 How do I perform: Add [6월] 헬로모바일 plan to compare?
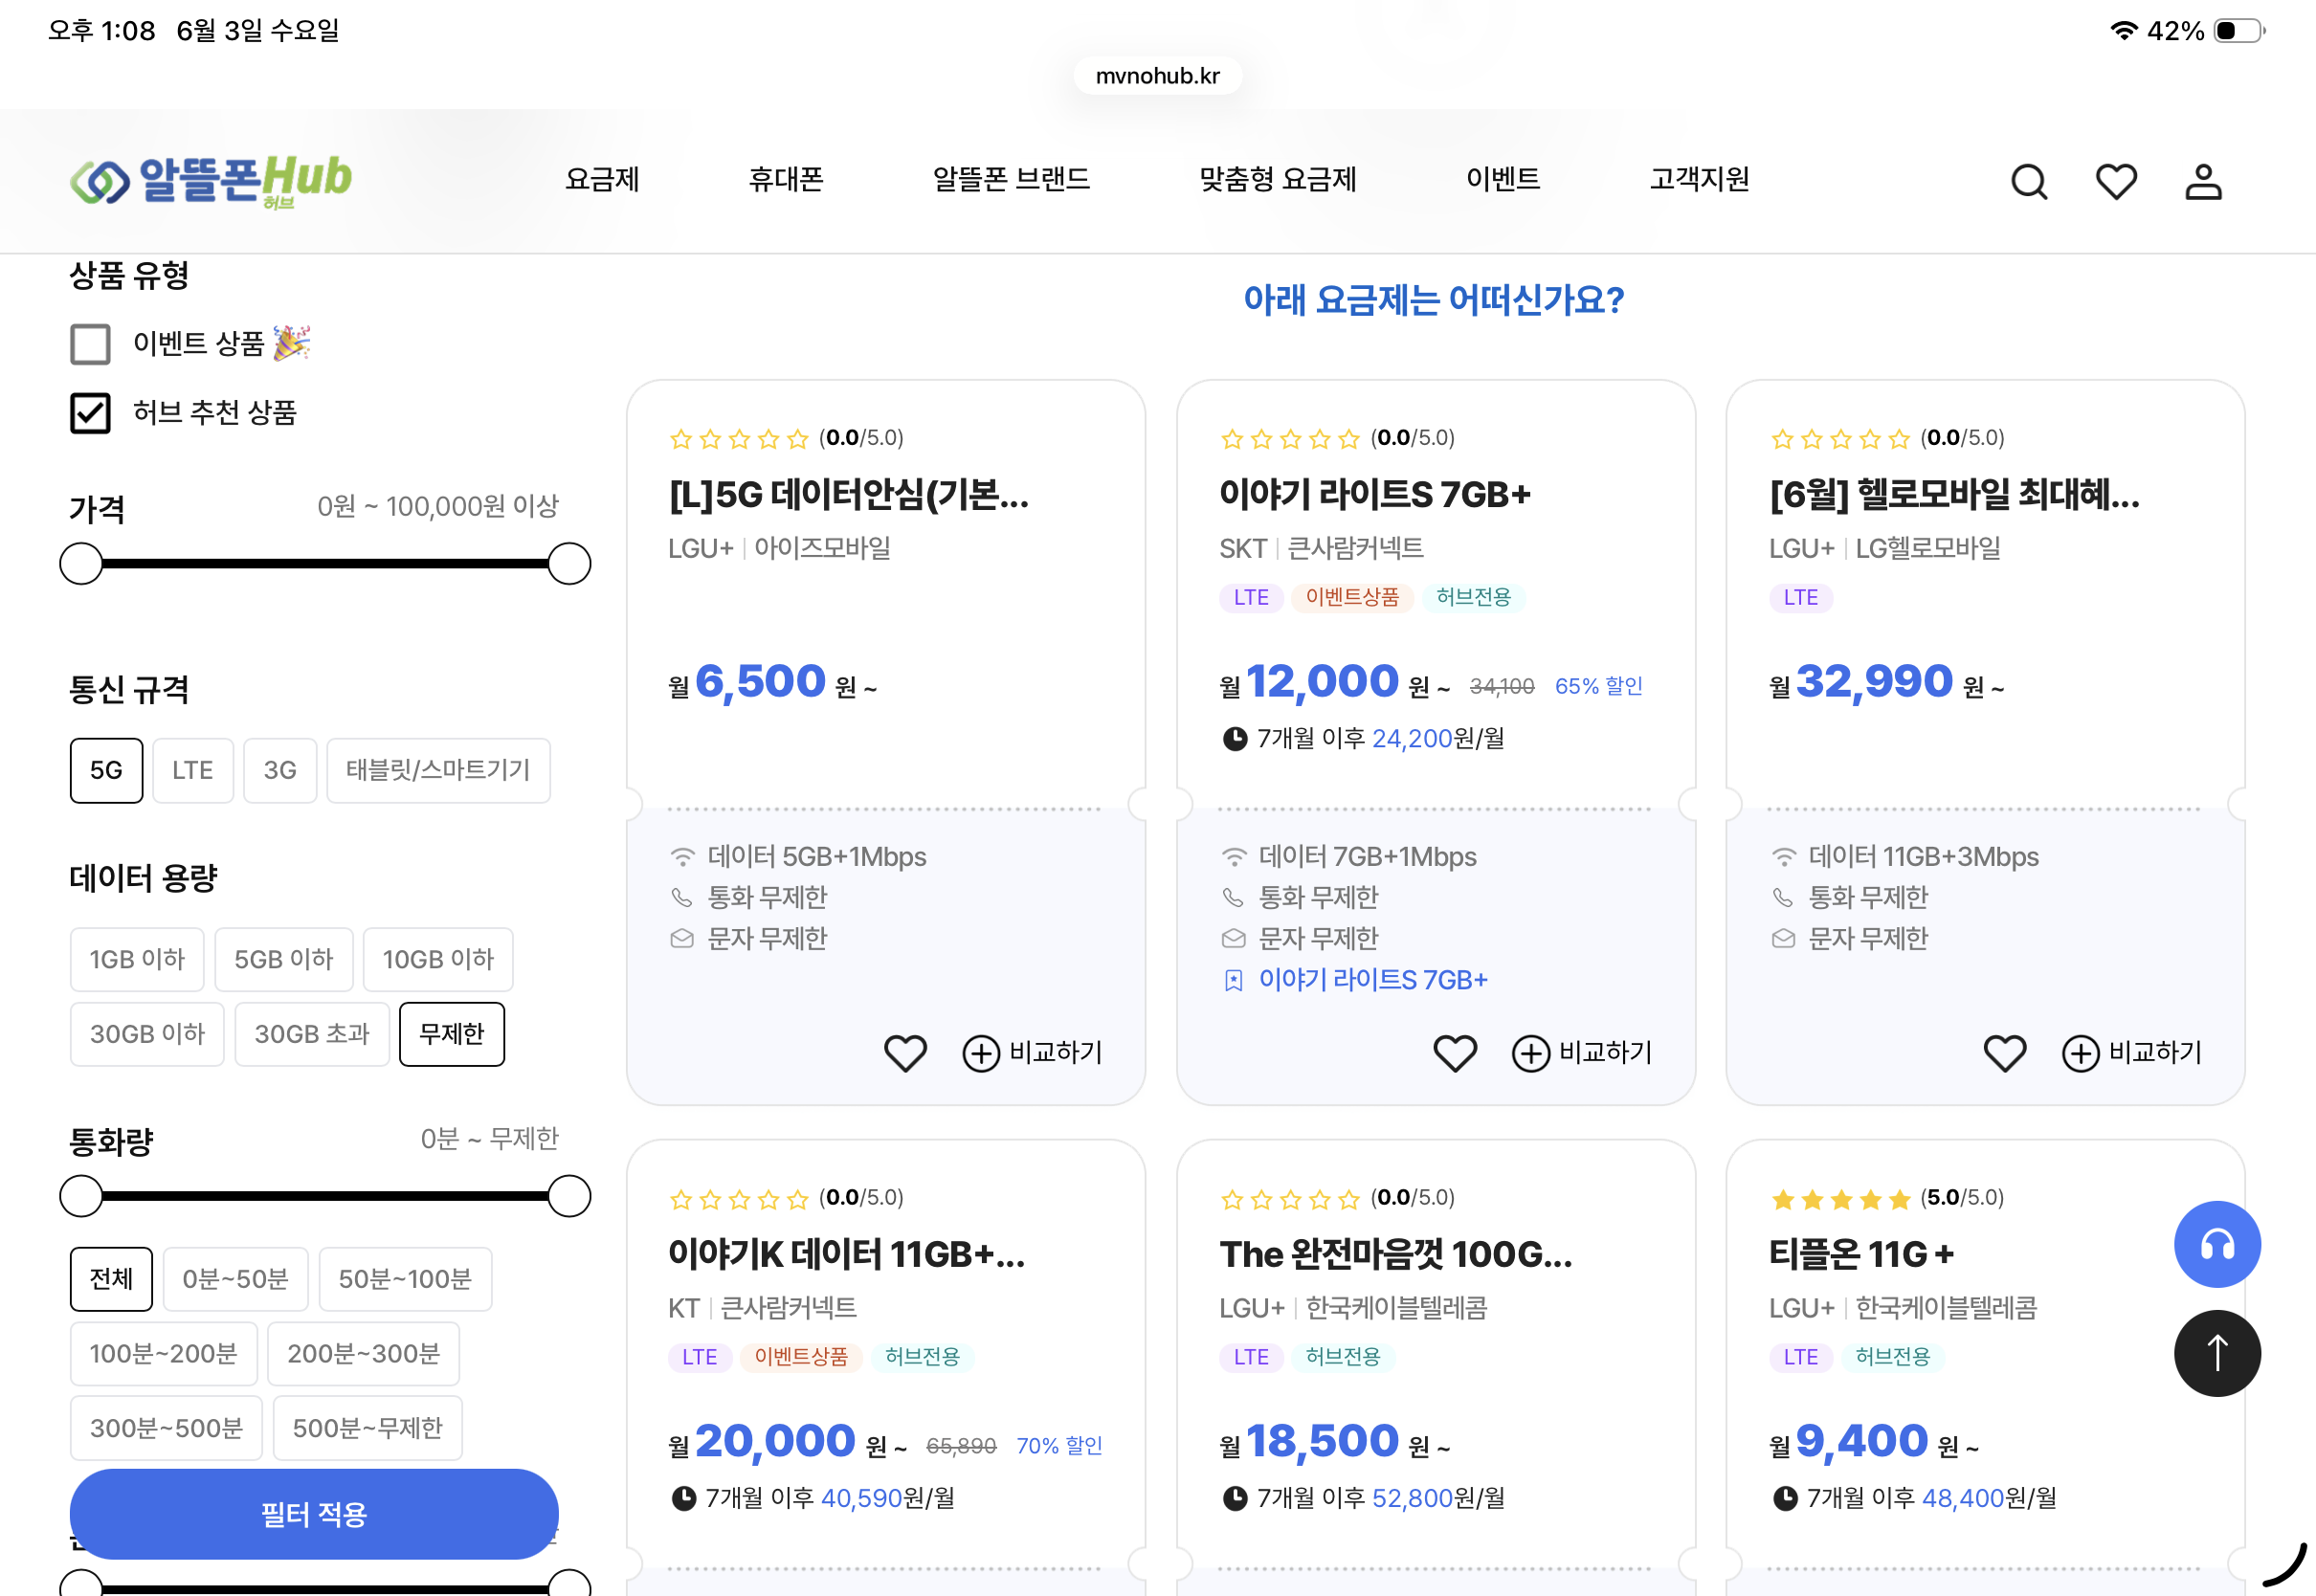(x=2132, y=1053)
